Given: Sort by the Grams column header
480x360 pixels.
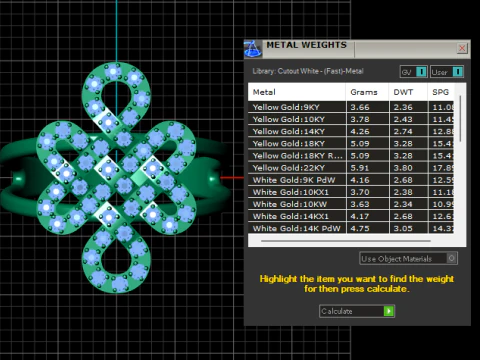Looking at the screenshot, I should pyautogui.click(x=367, y=92).
